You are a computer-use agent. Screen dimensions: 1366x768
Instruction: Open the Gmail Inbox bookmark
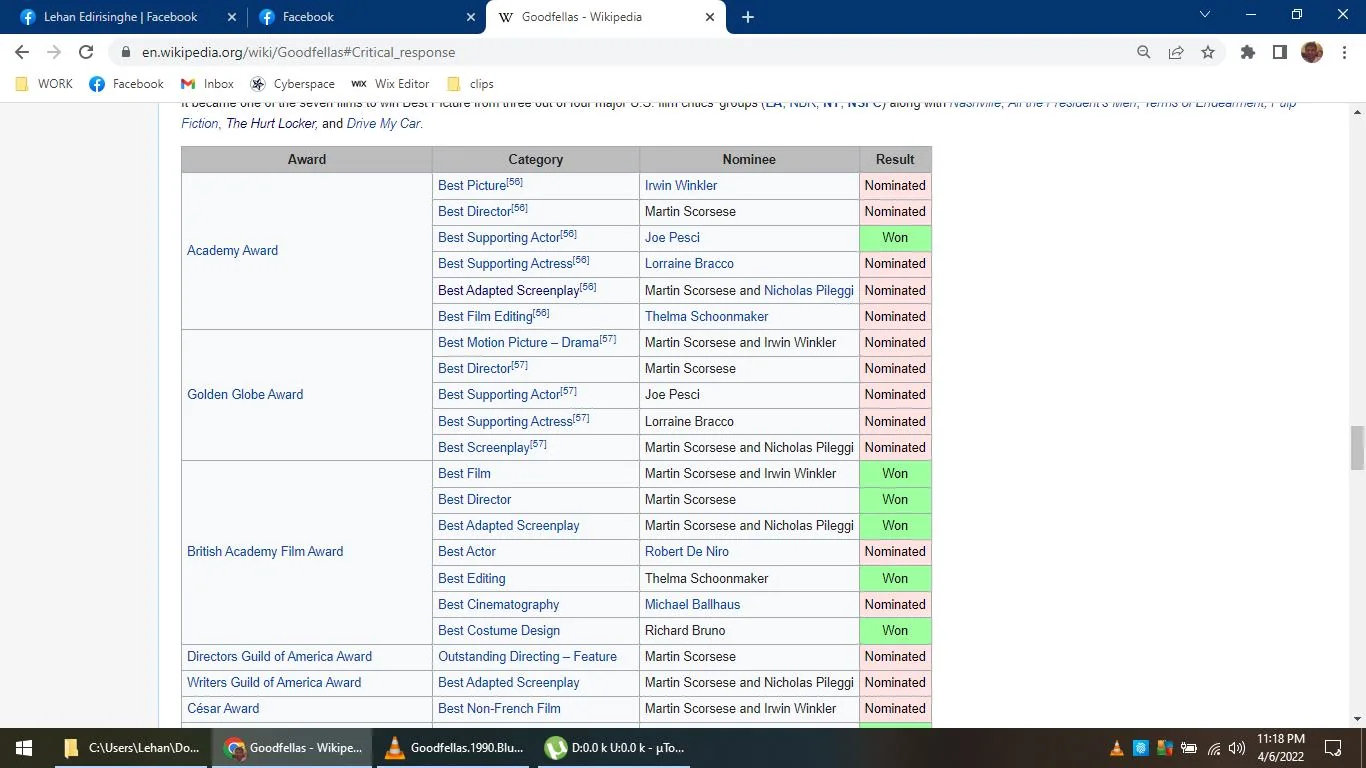[x=207, y=84]
